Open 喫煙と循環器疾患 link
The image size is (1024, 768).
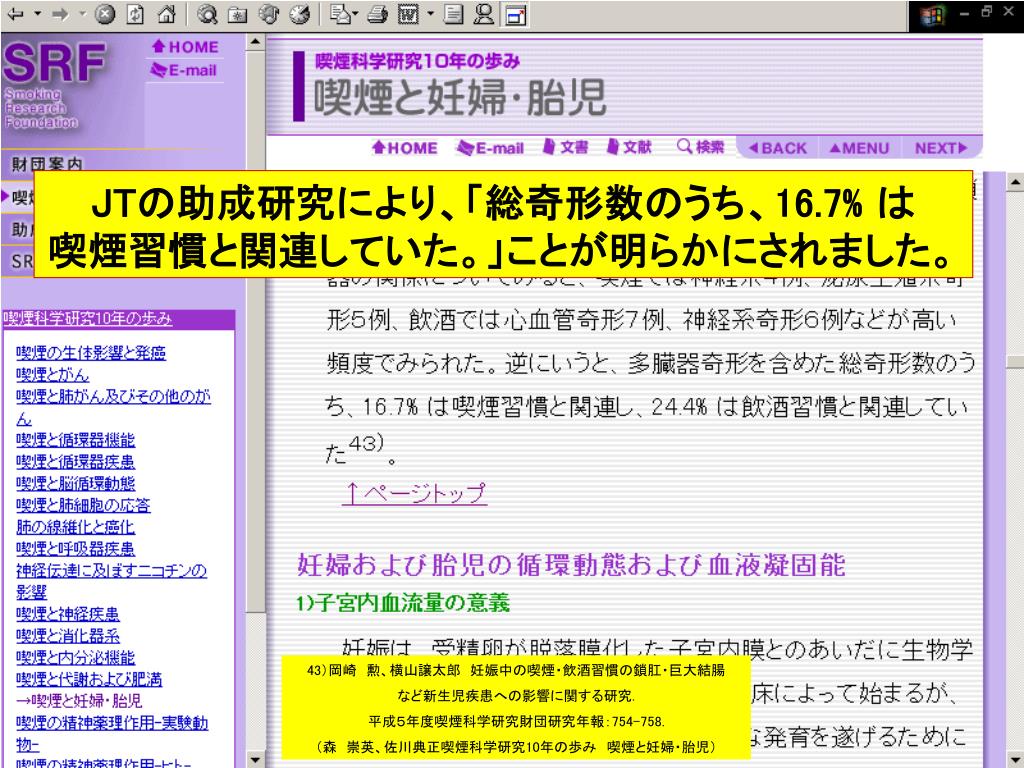[75, 462]
